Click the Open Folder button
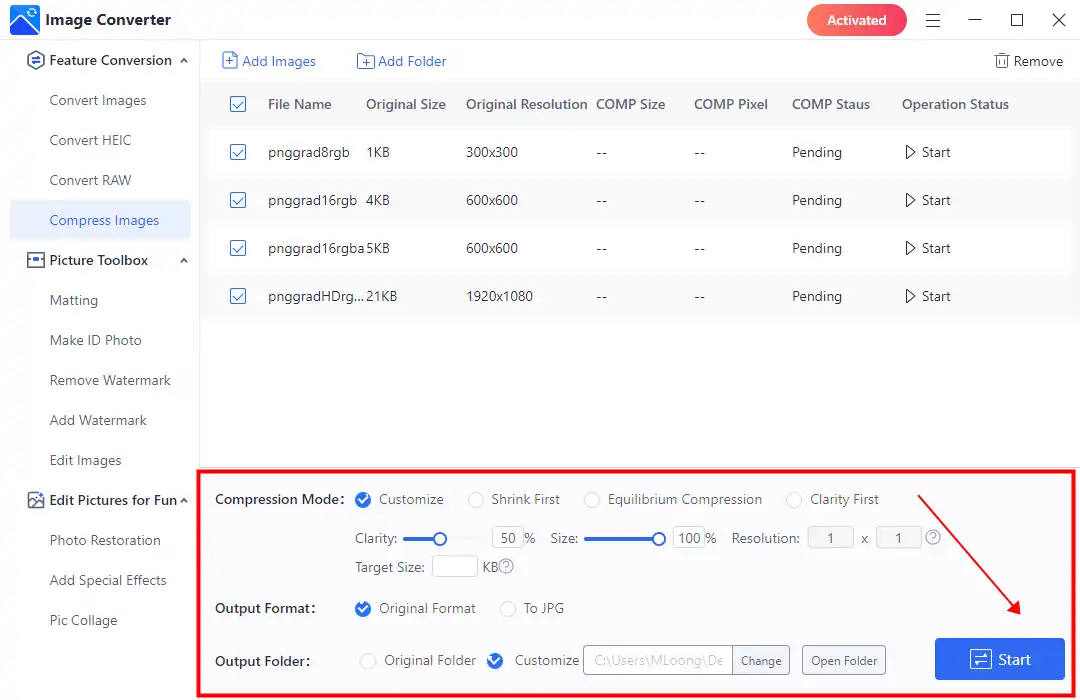Image resolution: width=1080 pixels, height=700 pixels. click(x=844, y=661)
